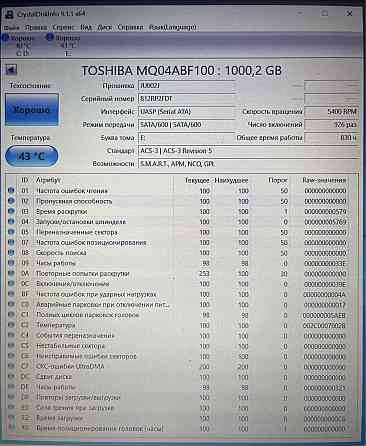Select the Пропускная способность attribute text
The image size is (366, 446).
(x=74, y=201)
